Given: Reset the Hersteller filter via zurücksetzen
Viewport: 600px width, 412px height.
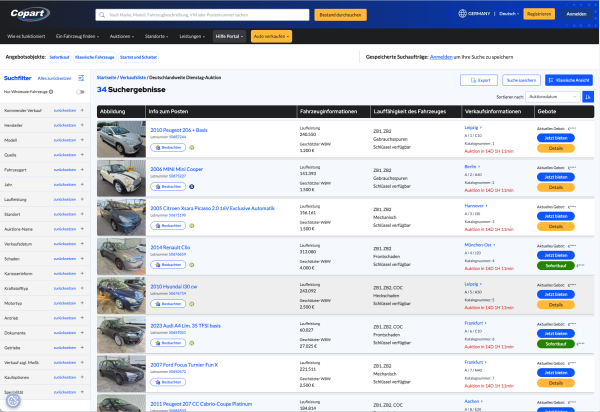Looking at the screenshot, I should pos(65,125).
